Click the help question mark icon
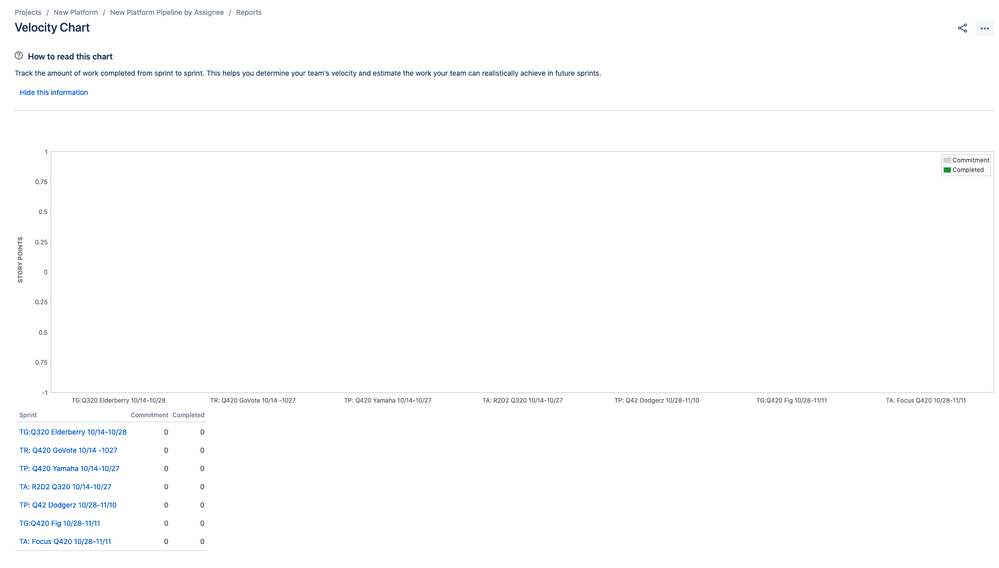999x568 pixels. pos(18,56)
